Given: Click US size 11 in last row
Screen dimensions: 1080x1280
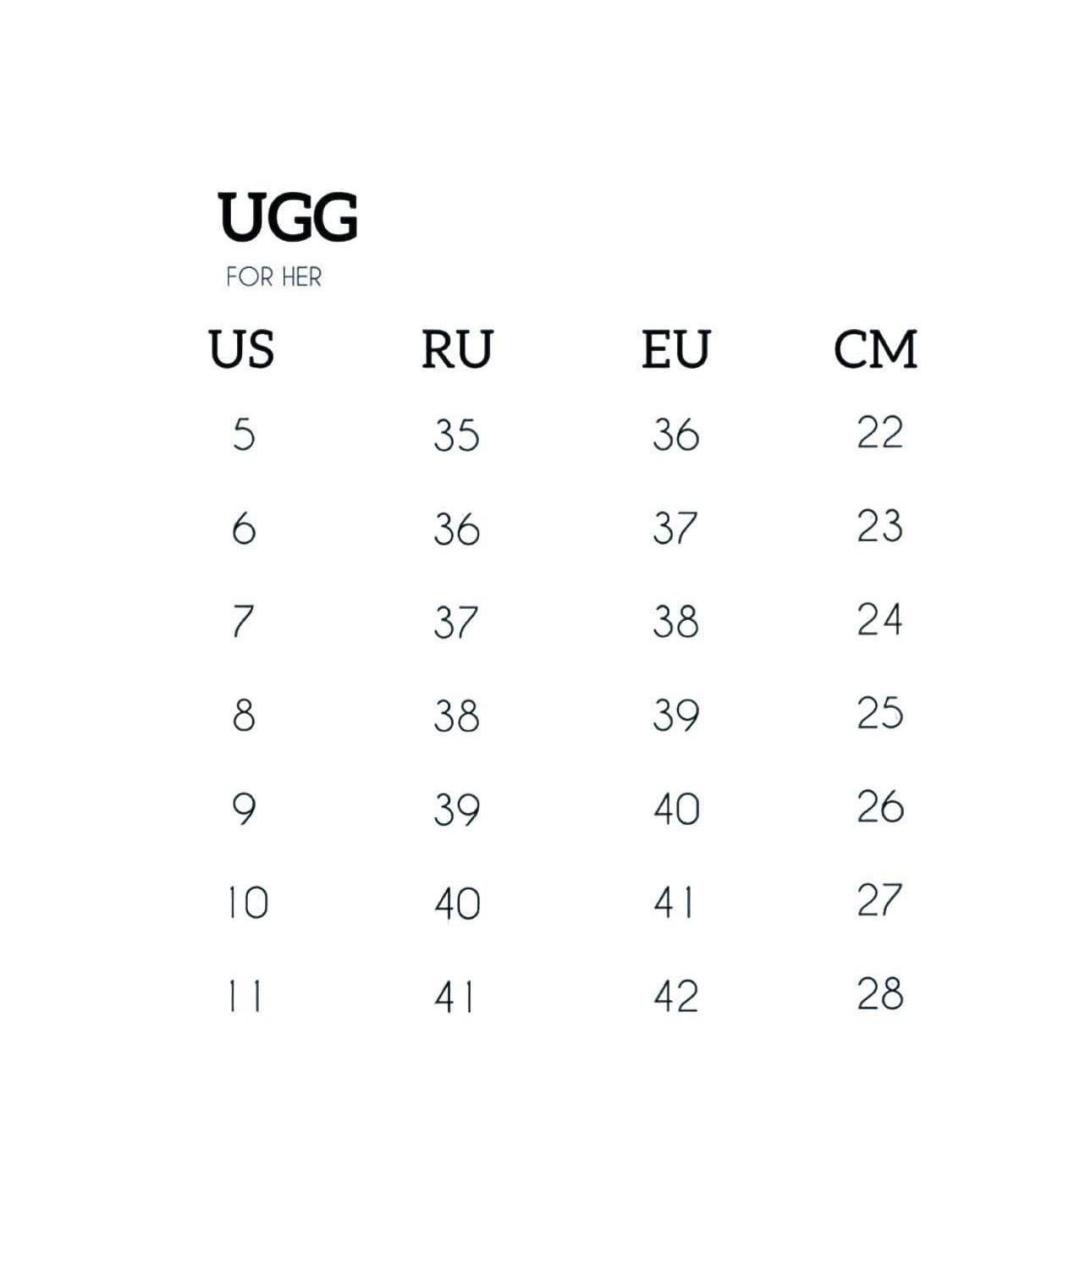Looking at the screenshot, I should click(244, 997).
